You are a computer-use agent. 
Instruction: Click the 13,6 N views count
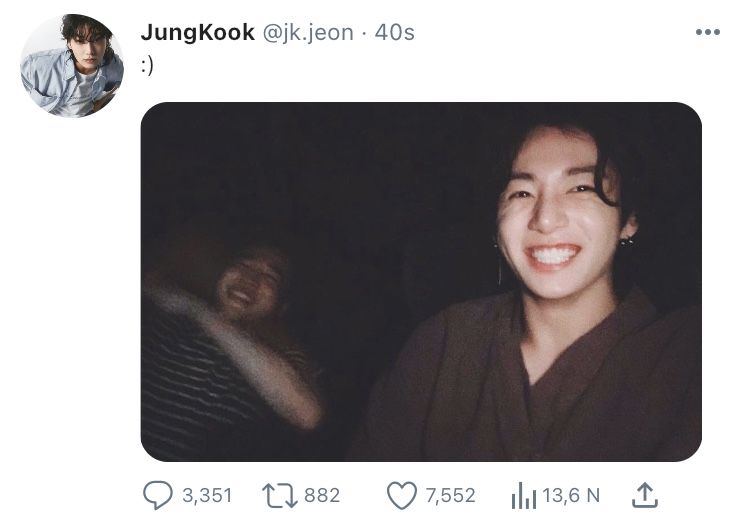tap(571, 495)
